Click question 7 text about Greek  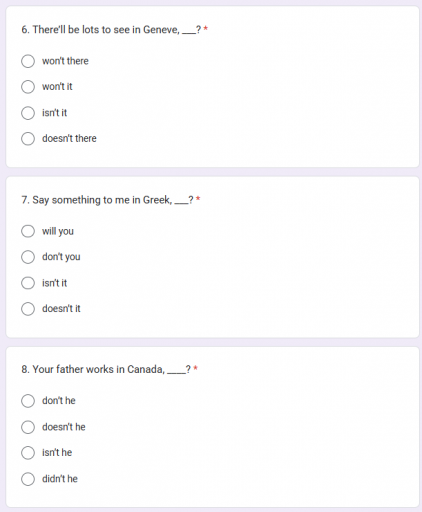tap(107, 200)
